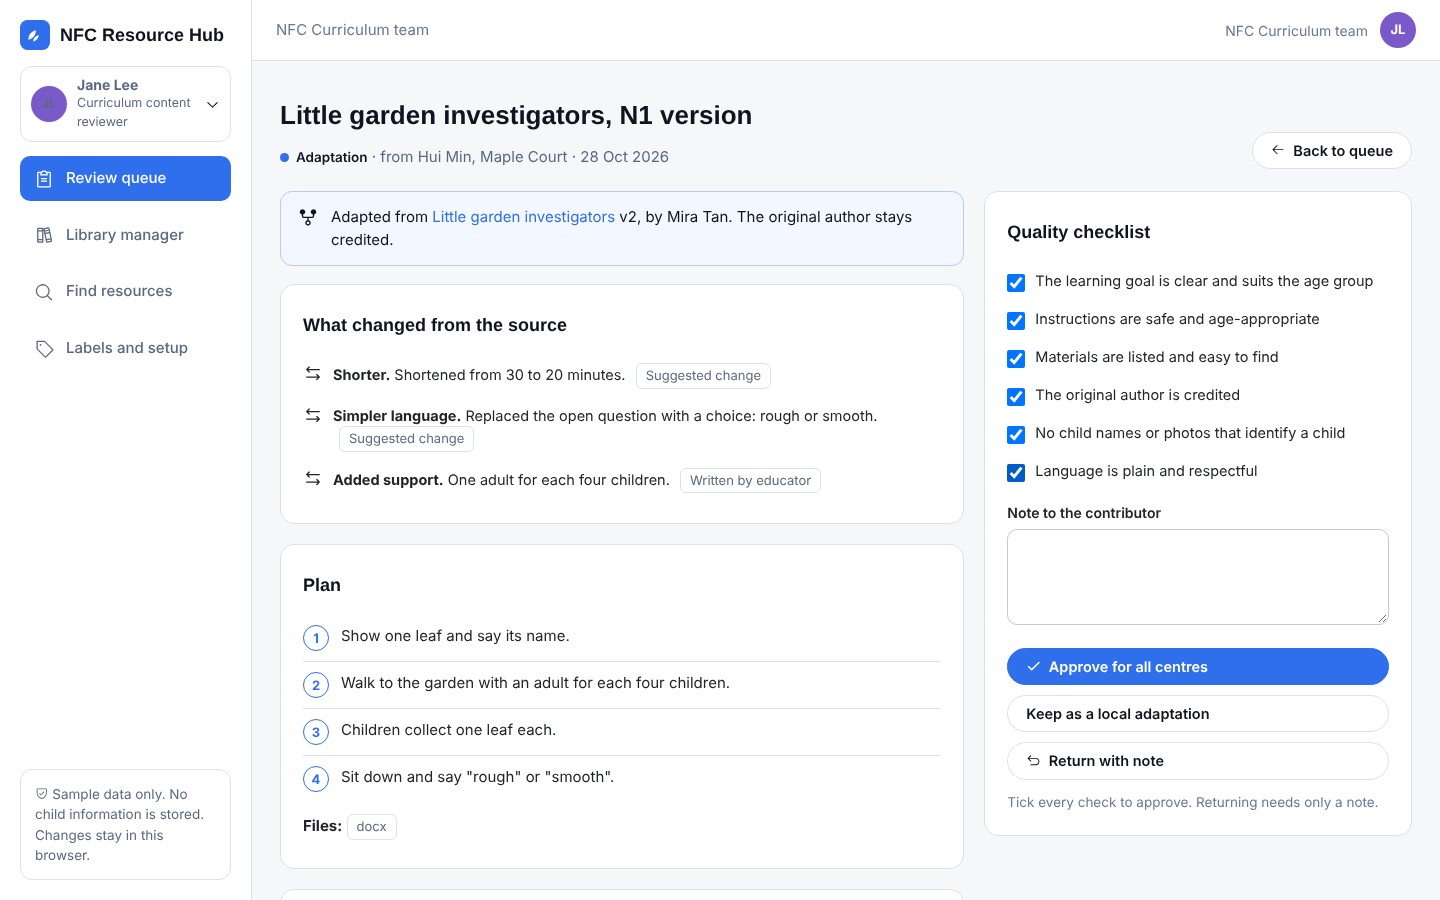Click the Labels and setup tag icon
The width and height of the screenshot is (1440, 900).
tap(44, 348)
